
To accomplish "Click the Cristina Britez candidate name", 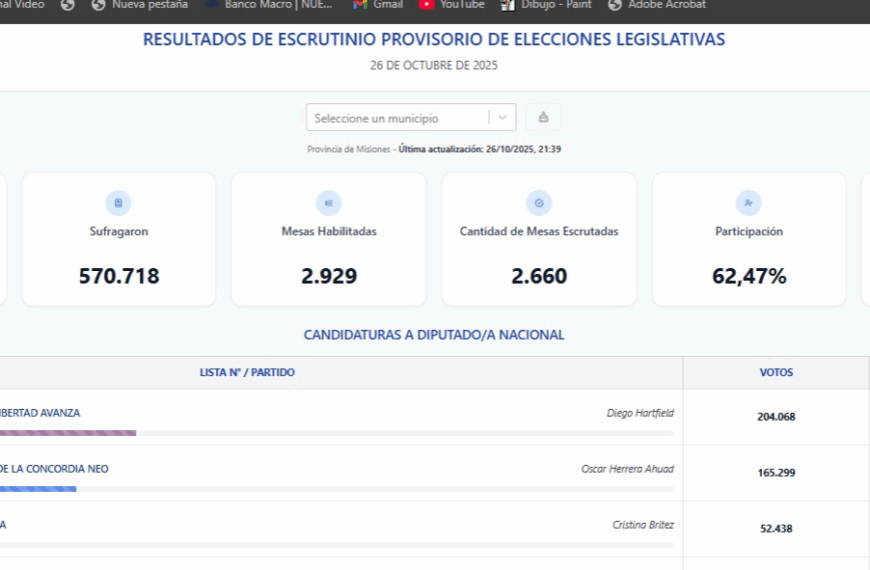I will pos(643,525).
